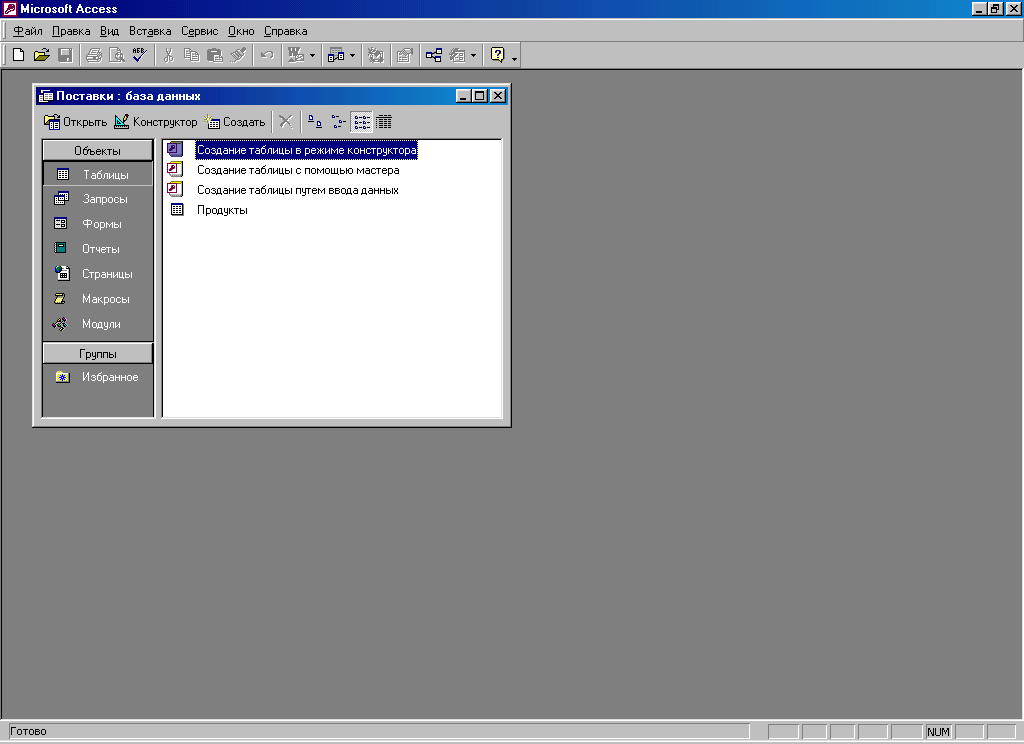Click the Paste clipboard icon
The height and width of the screenshot is (744, 1024).
click(x=215, y=56)
